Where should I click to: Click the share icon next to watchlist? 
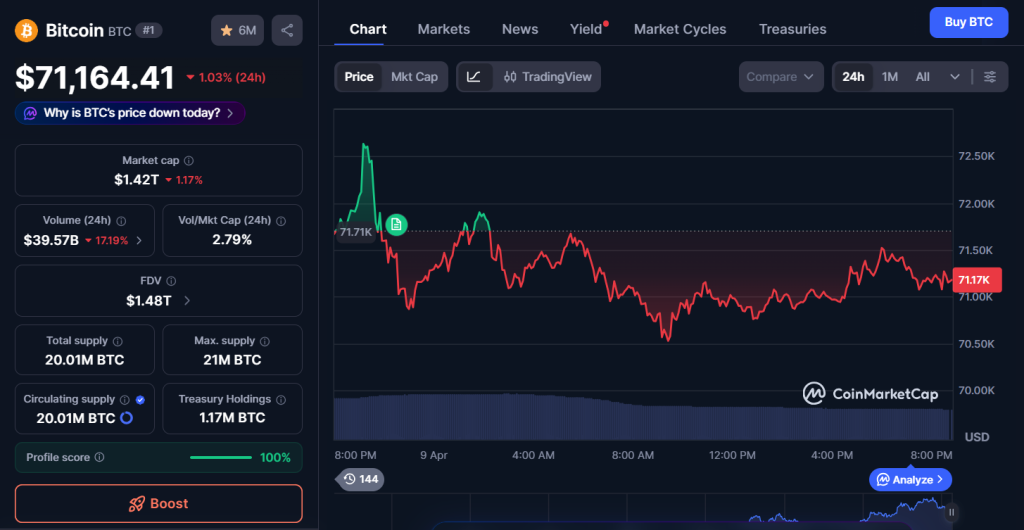(x=287, y=31)
